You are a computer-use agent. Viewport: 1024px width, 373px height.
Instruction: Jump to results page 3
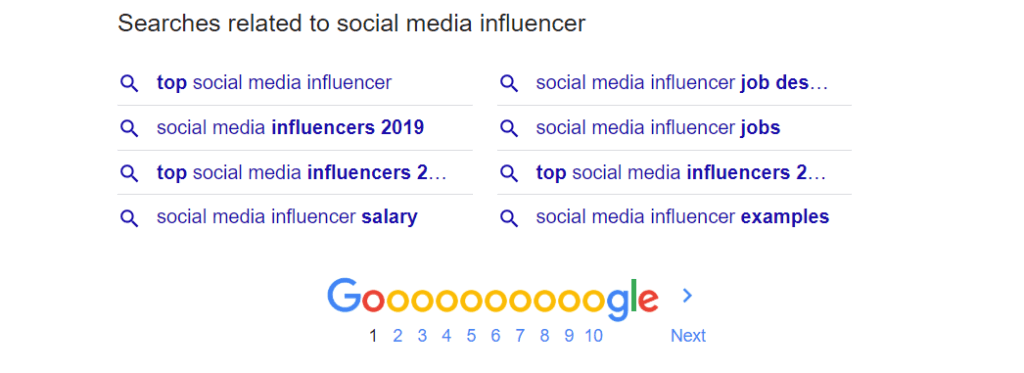(422, 336)
